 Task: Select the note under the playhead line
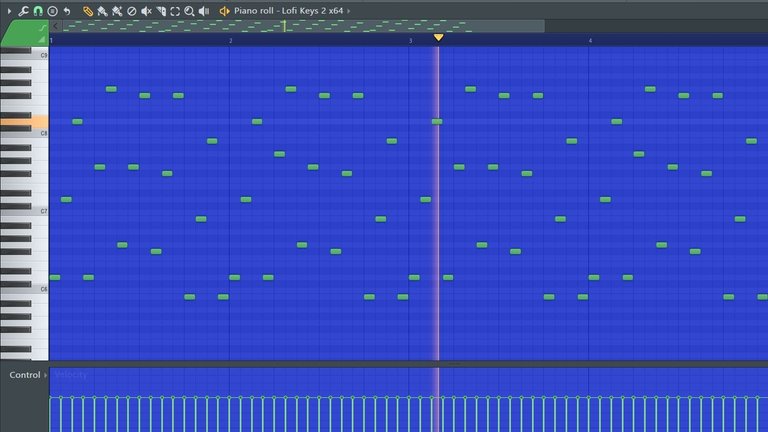tap(437, 121)
